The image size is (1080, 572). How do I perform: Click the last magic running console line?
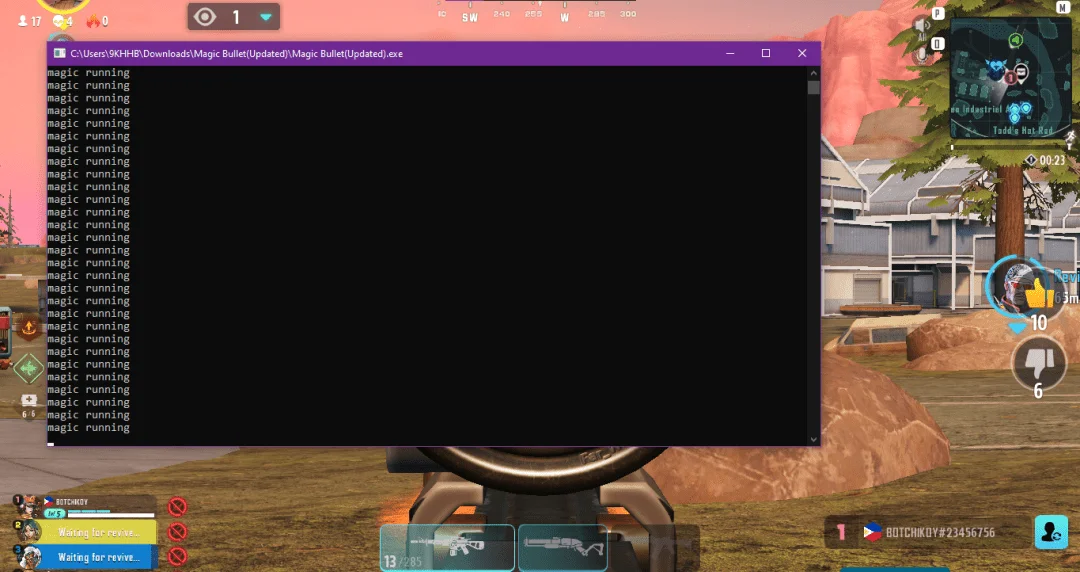[x=88, y=427]
